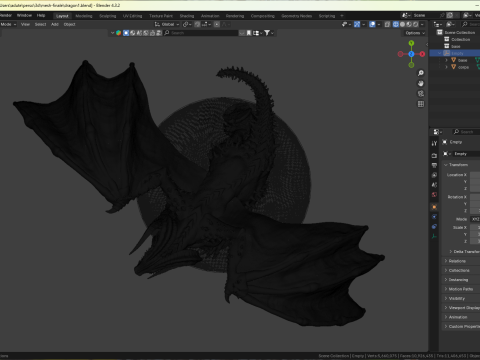The image size is (480, 360).
Task: Click the hand pan view icon
Action: tap(421, 83)
